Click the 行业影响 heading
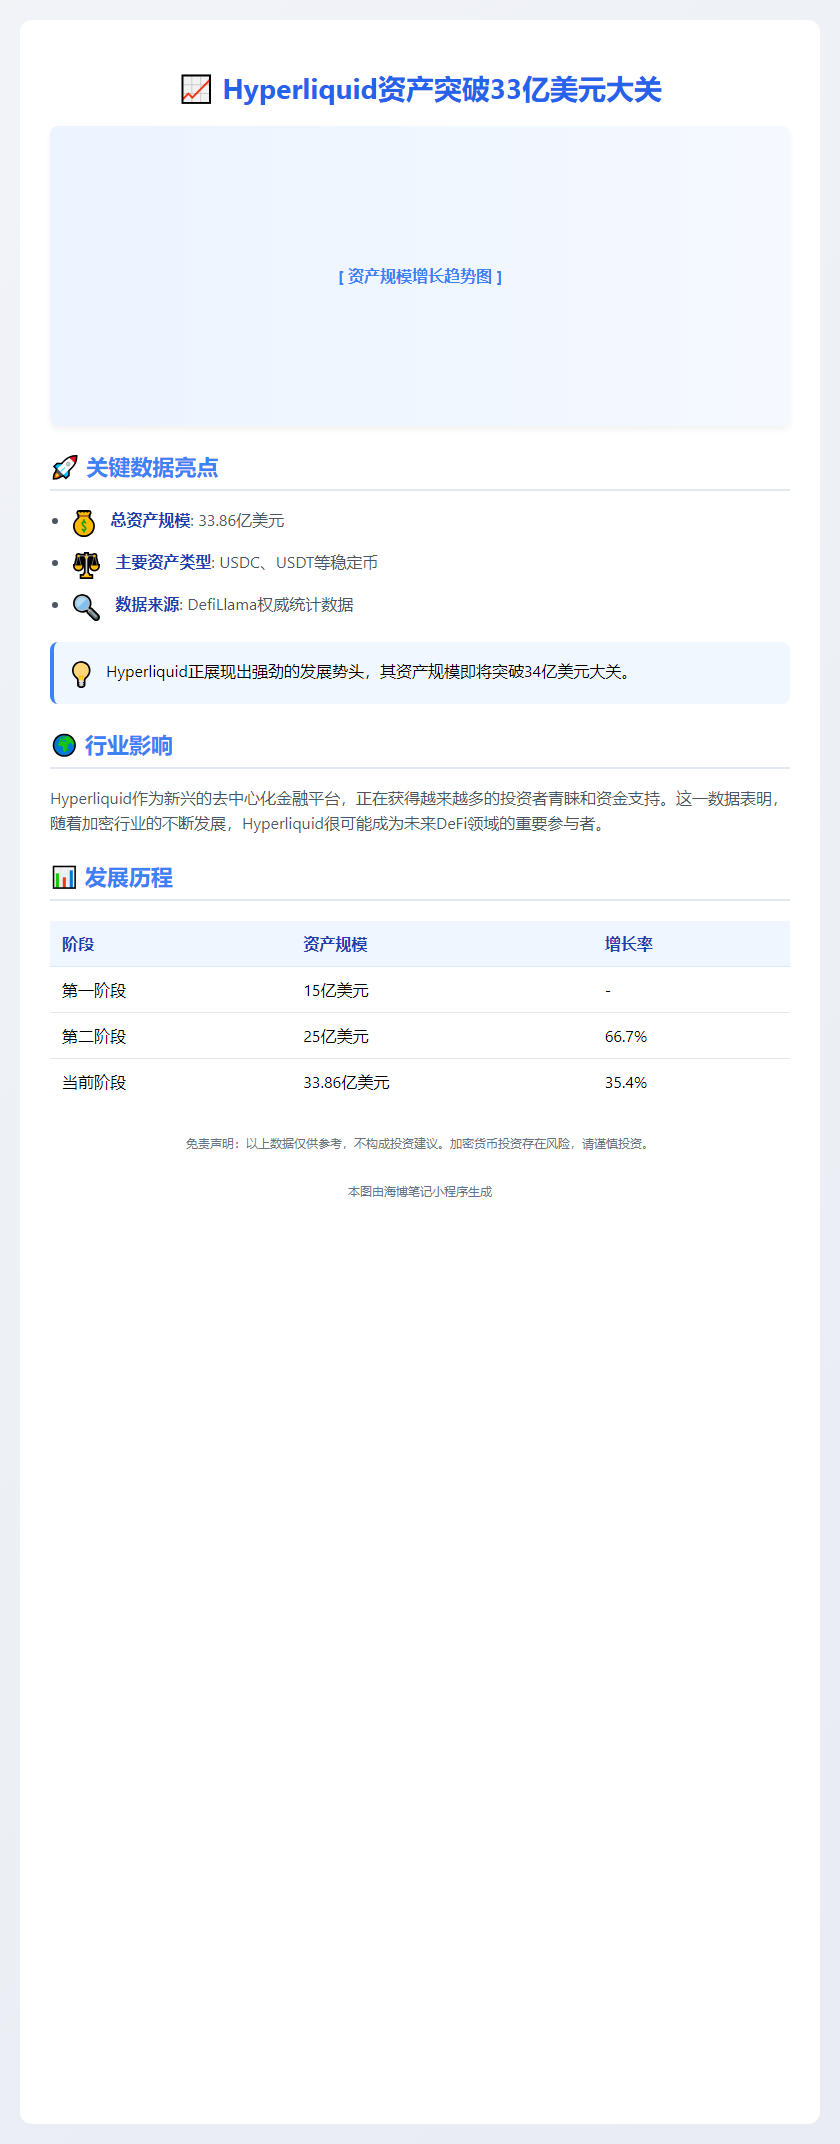The image size is (840, 2144). (x=129, y=746)
